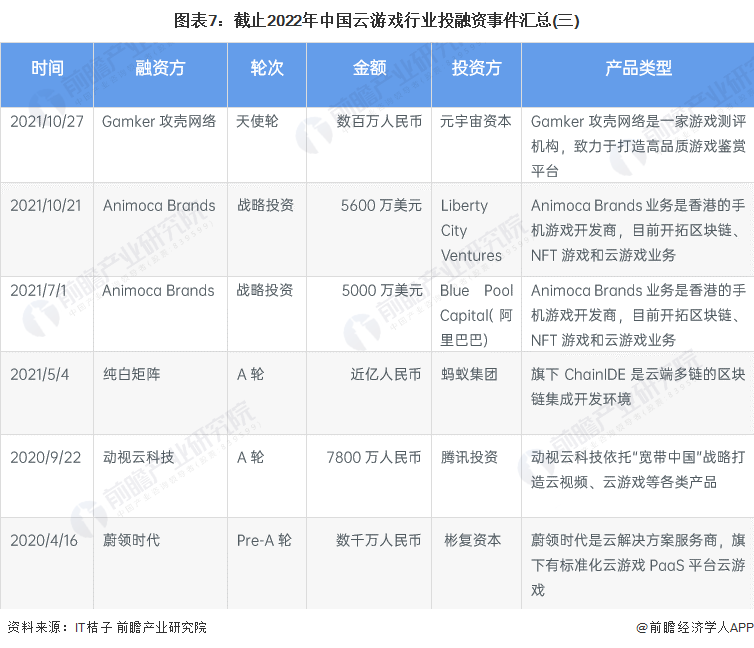Click the cell Gamker 攻壳网络 in 融资方
Screen dimensions: 754x648
[x=159, y=121]
